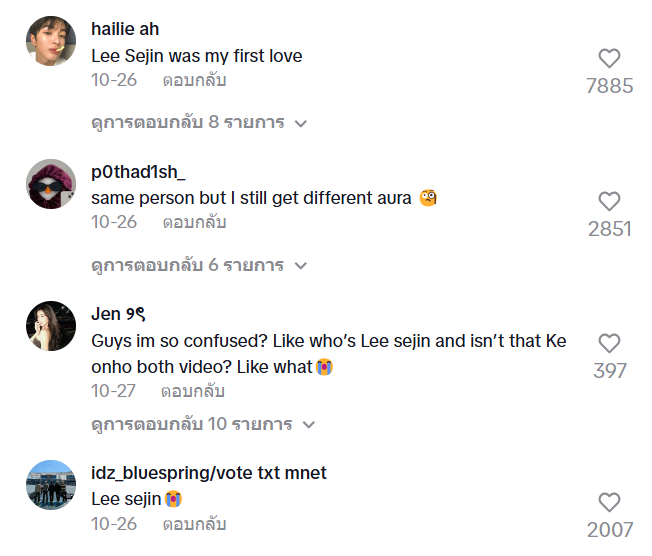Reply to idz_bluespring's Lee sejin comment

[194, 524]
